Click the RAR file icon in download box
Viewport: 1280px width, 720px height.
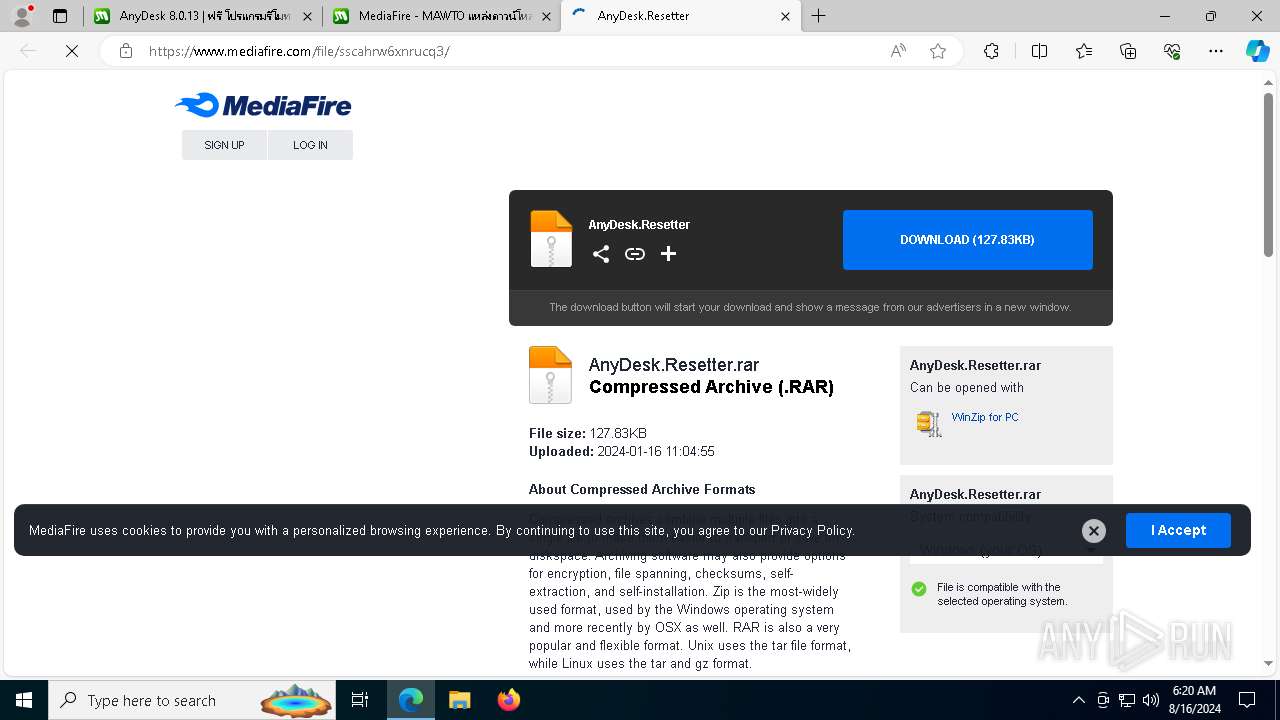(551, 239)
